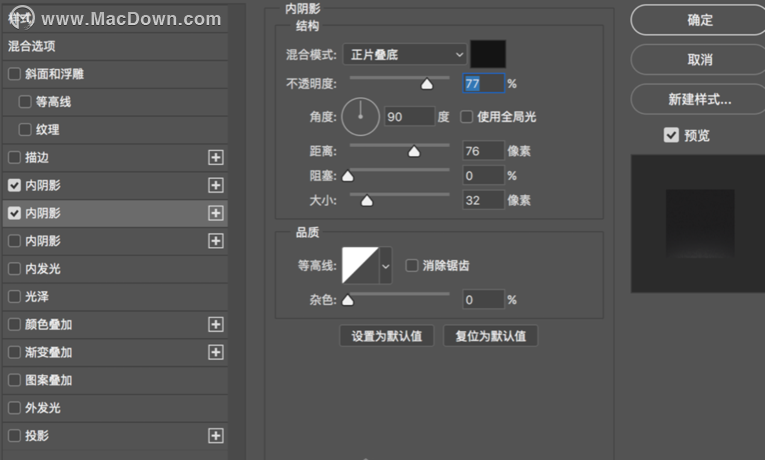Click plus icon on highlighted 内阴影 row
Screen dimensions: 765x460
[x=216, y=213]
